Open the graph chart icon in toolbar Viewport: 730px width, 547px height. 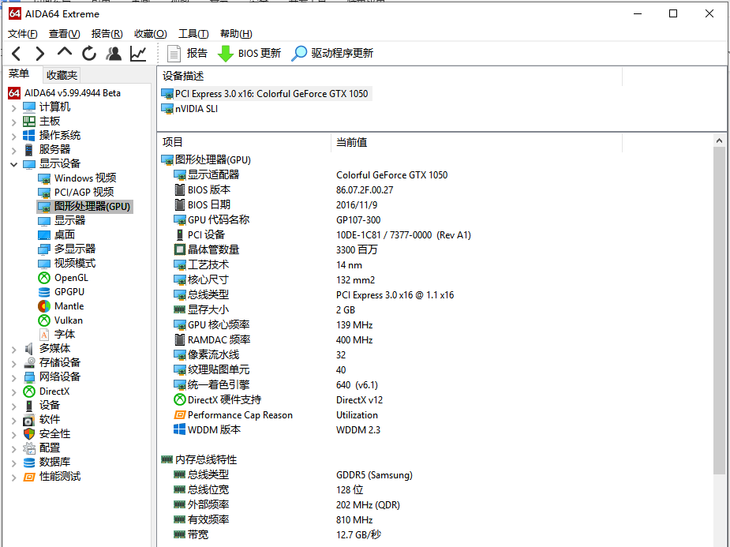point(138,54)
